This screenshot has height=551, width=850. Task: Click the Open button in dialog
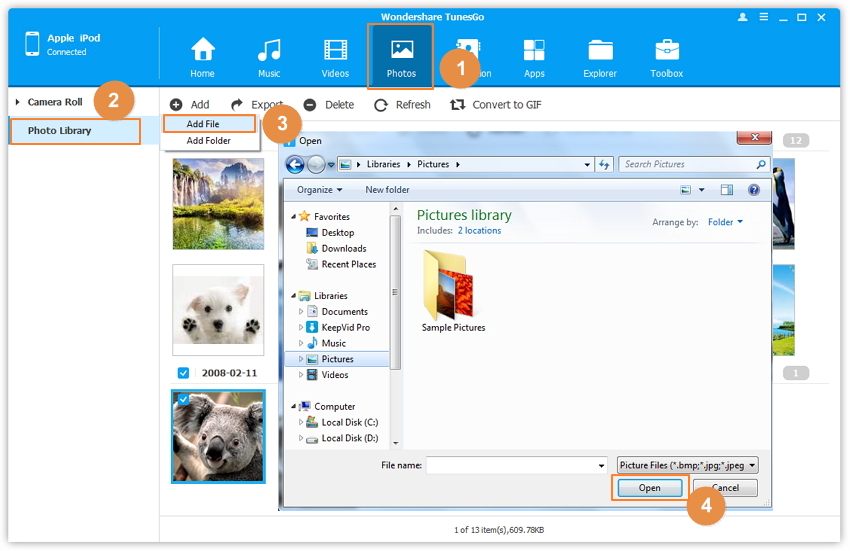pos(649,488)
